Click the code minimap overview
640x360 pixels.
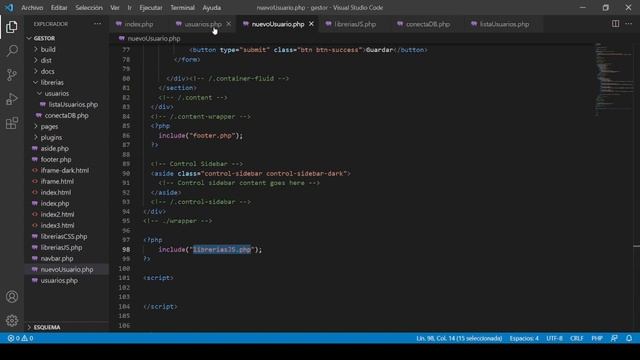coord(613,80)
